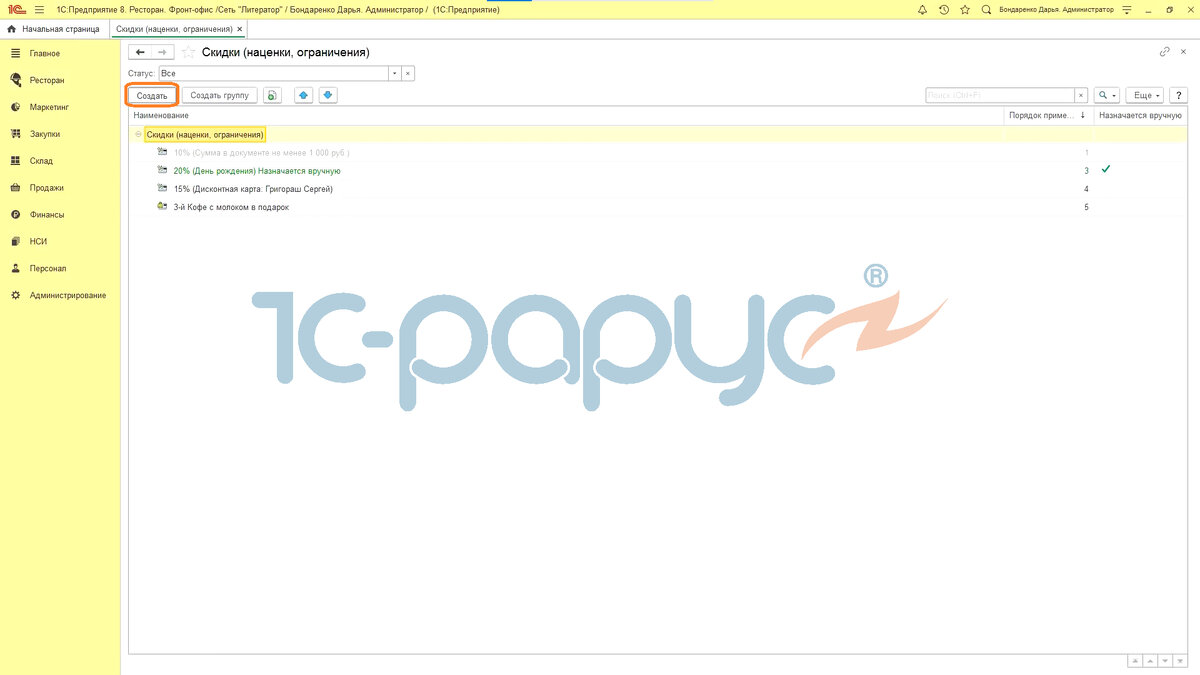The width and height of the screenshot is (1200, 675).
Task: Get link to this form chain icon
Action: (1164, 52)
